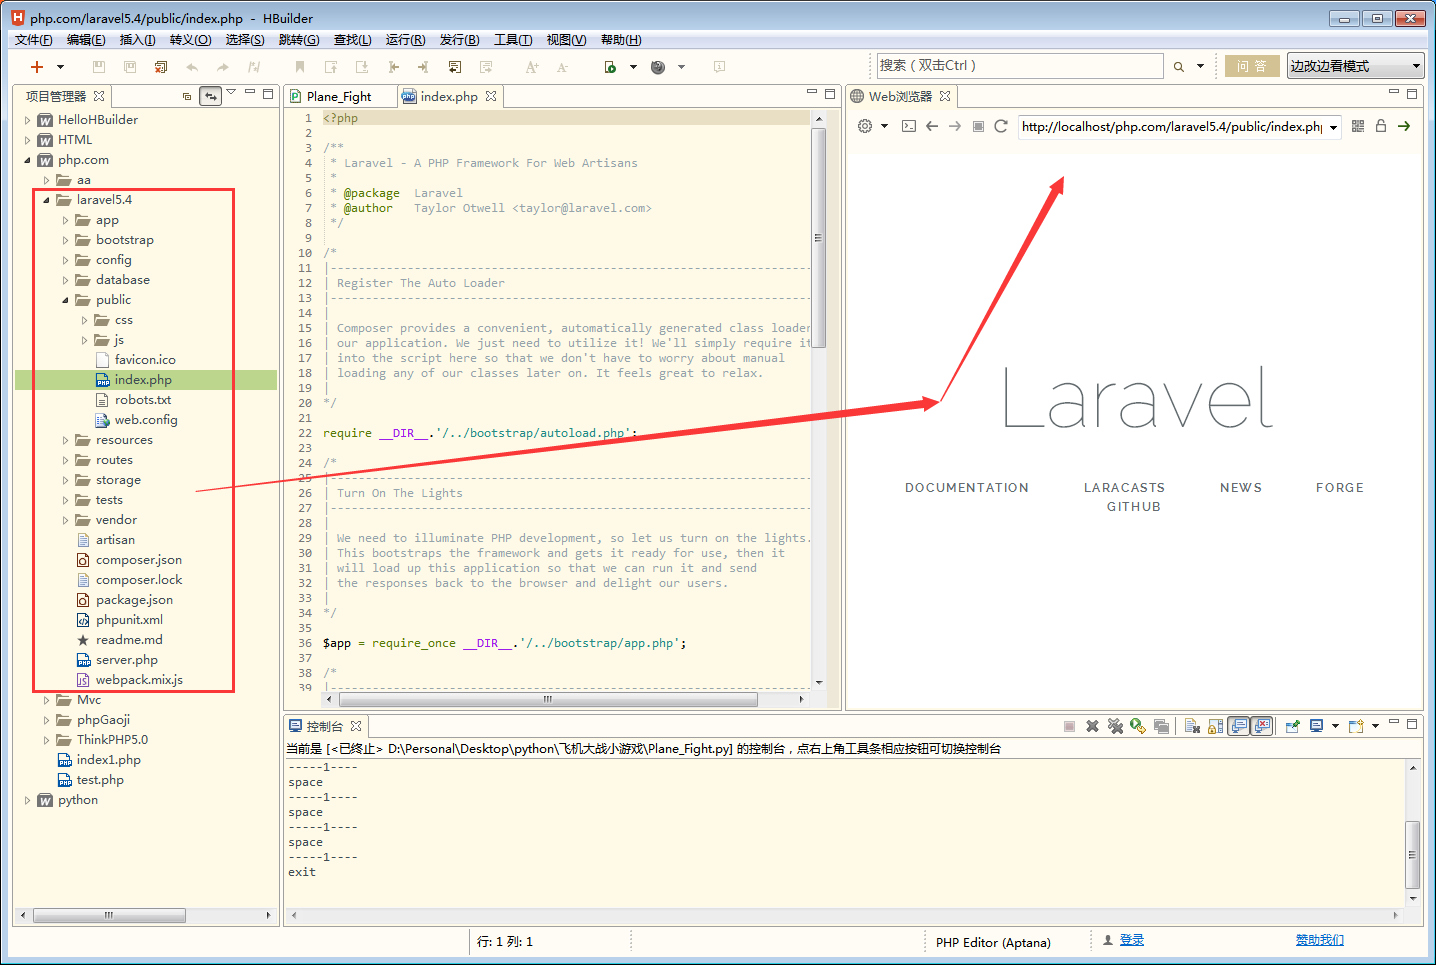
Task: Expand the python project node
Action: pos(27,800)
